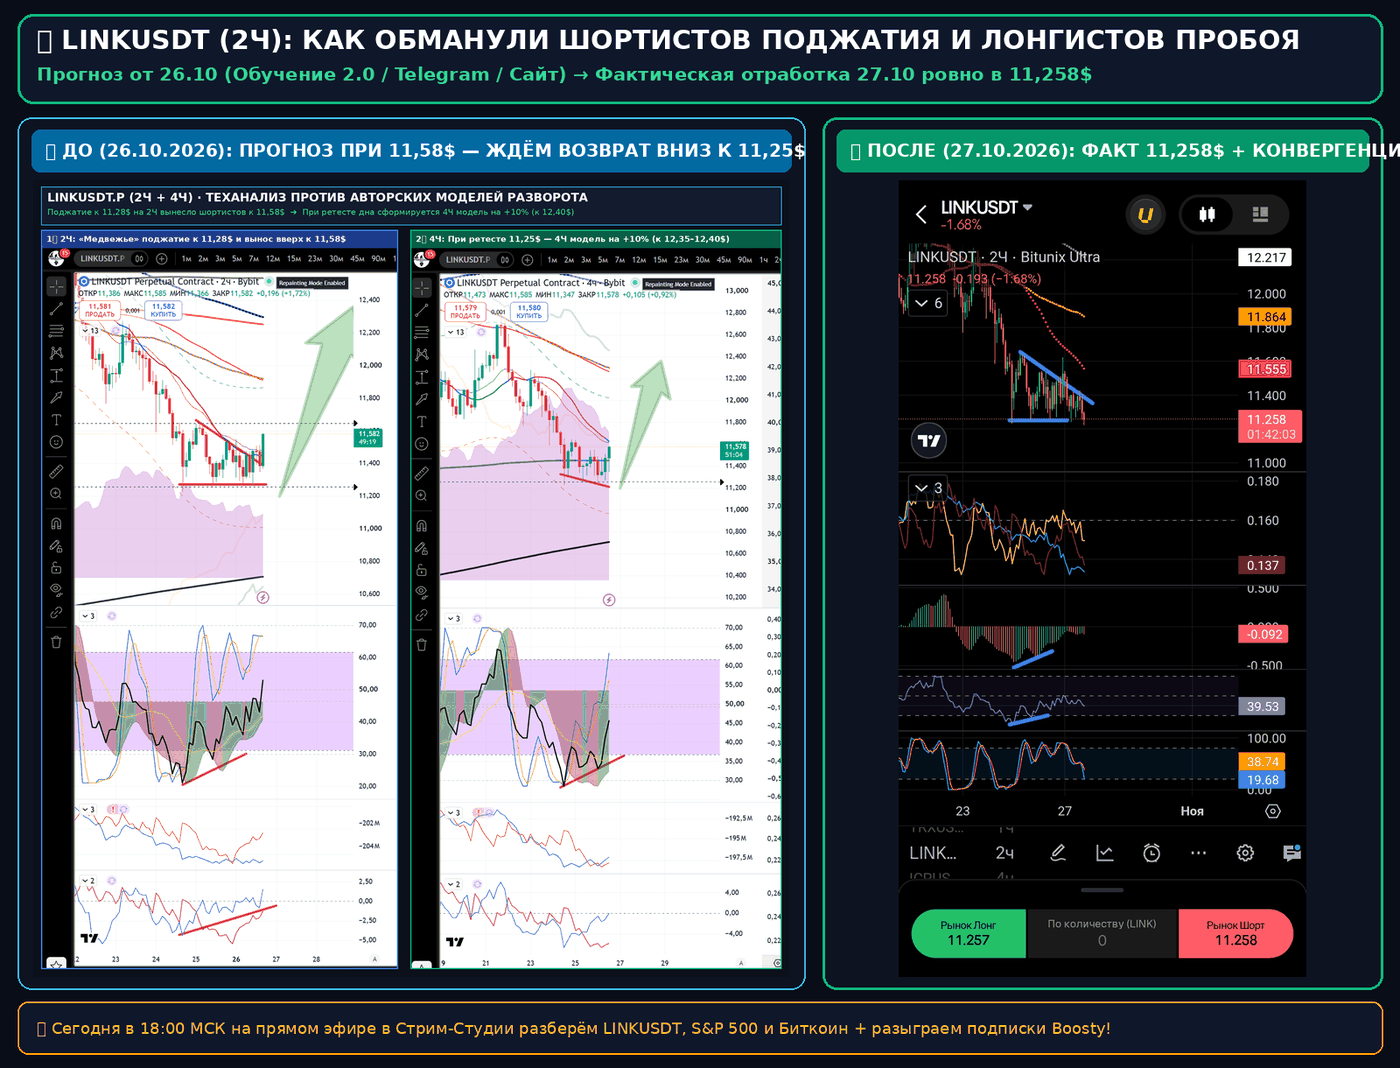Click the TradingView logo on the mobile chart

tap(929, 440)
